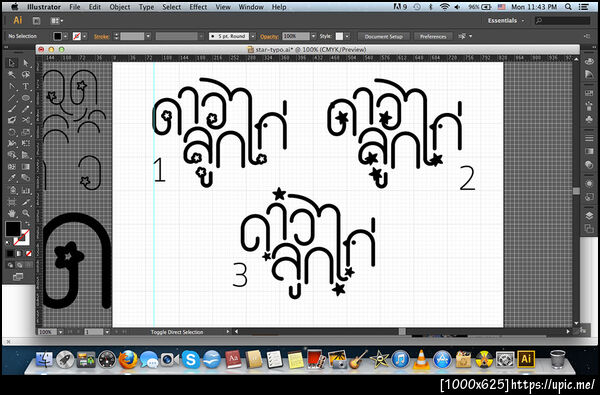This screenshot has width=600, height=395.
Task: Switch to Draw Normal mode
Action: tap(10, 264)
